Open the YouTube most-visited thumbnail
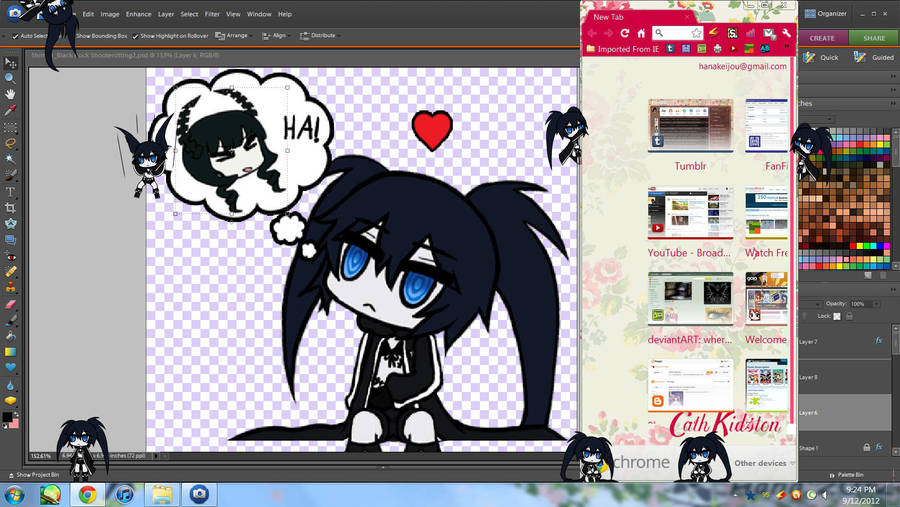900x507 pixels. [x=690, y=213]
